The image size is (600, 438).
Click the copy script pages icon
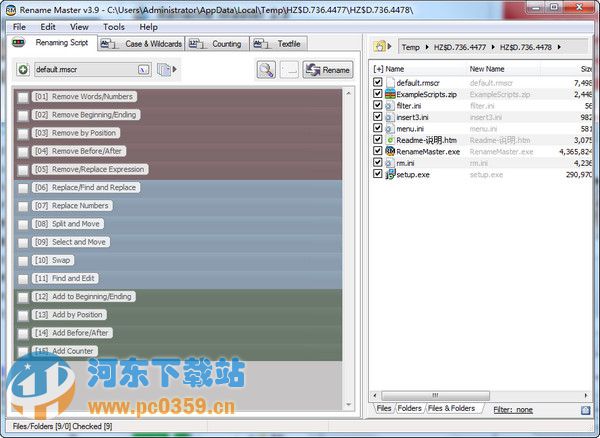click(164, 70)
